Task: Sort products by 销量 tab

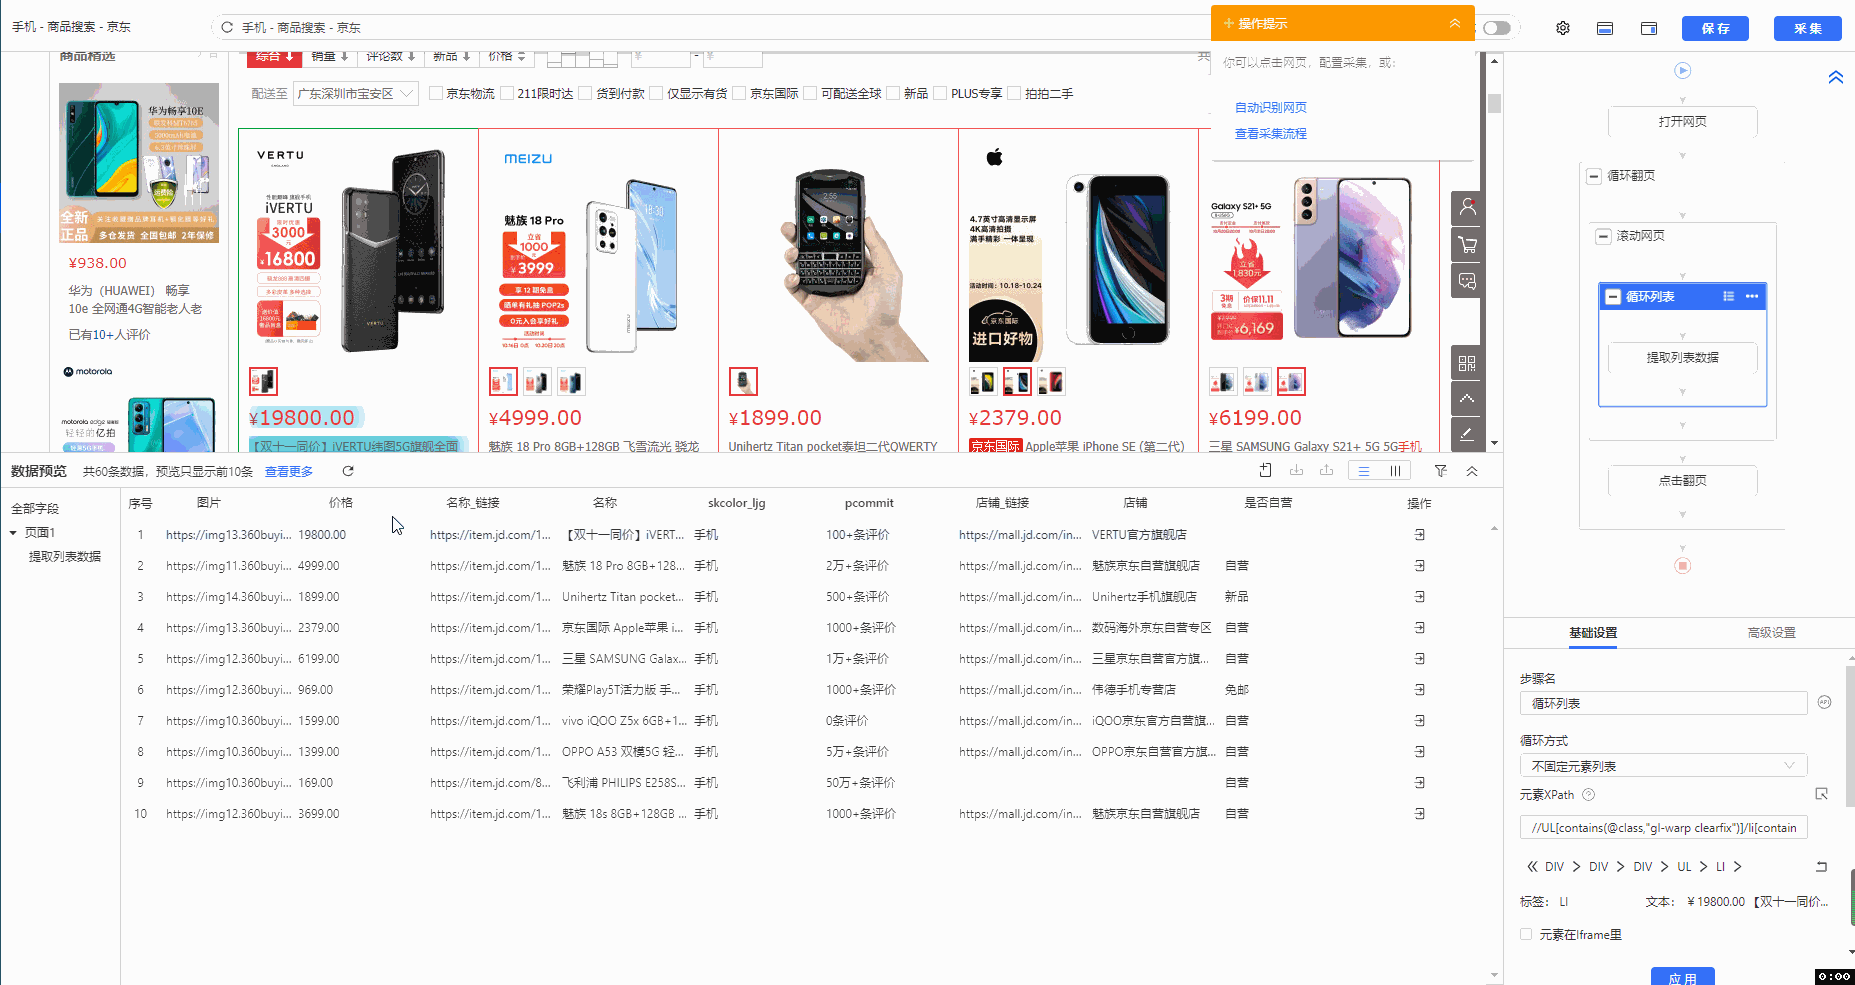Action: tap(330, 57)
